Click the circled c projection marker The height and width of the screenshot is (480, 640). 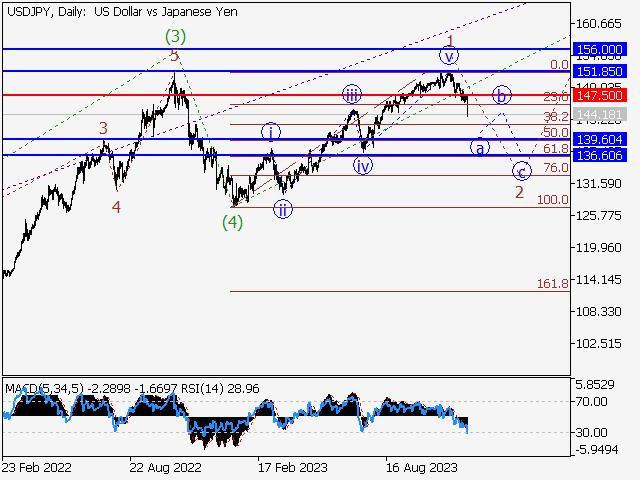point(522,171)
